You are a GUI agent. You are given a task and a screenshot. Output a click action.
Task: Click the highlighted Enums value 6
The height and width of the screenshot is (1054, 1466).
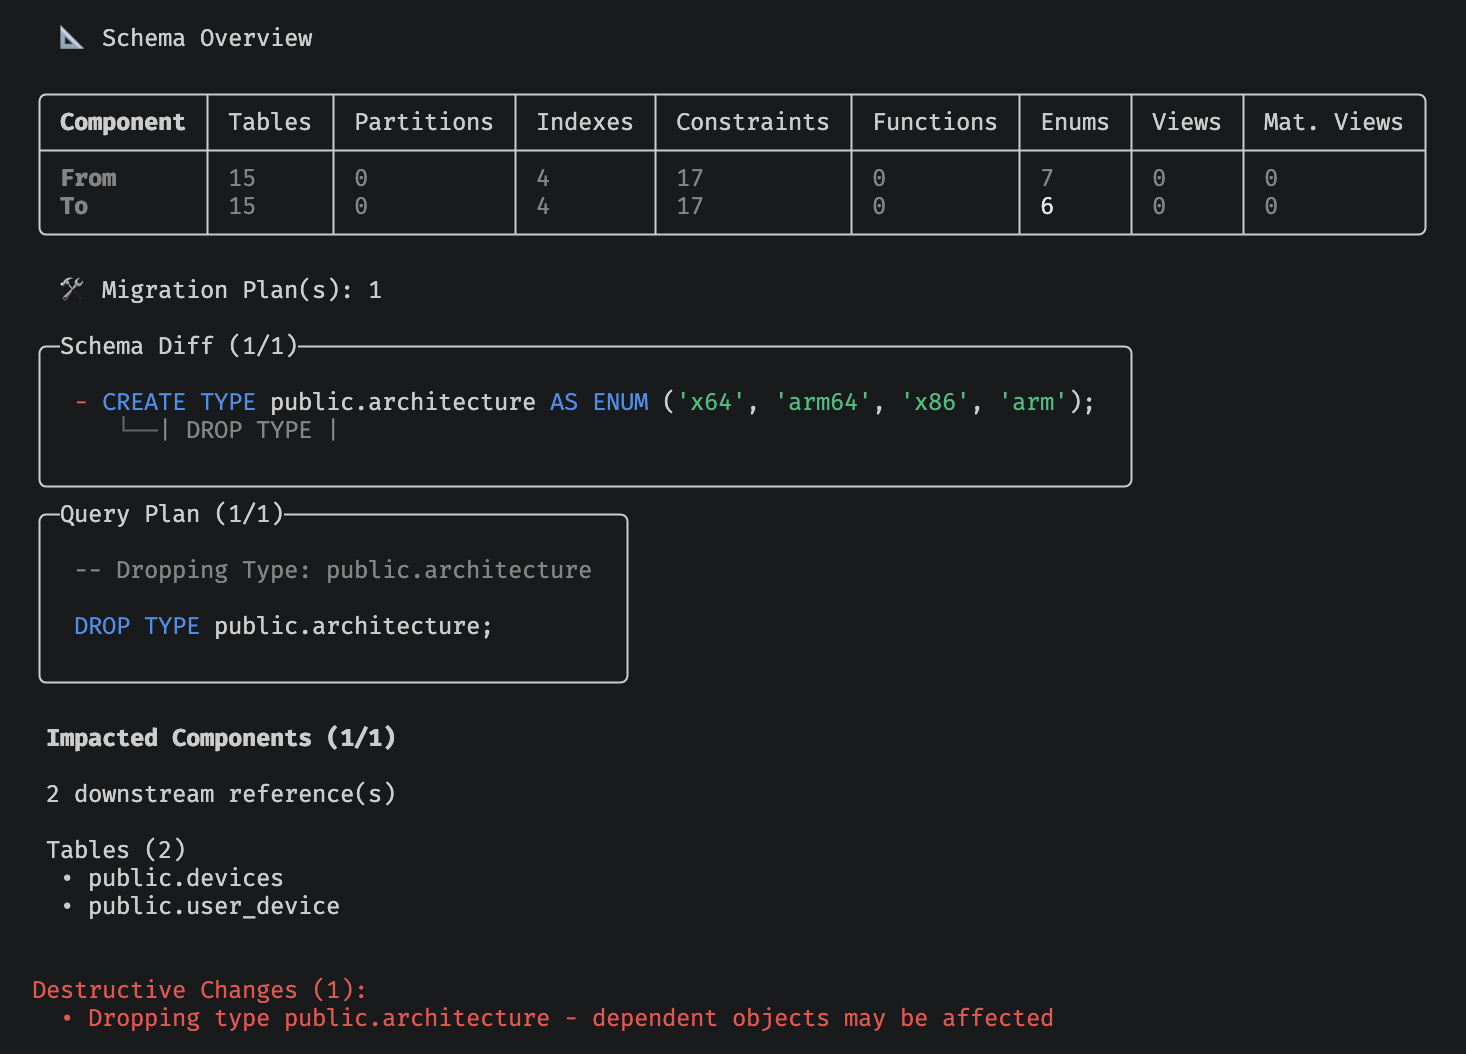[x=1047, y=206]
